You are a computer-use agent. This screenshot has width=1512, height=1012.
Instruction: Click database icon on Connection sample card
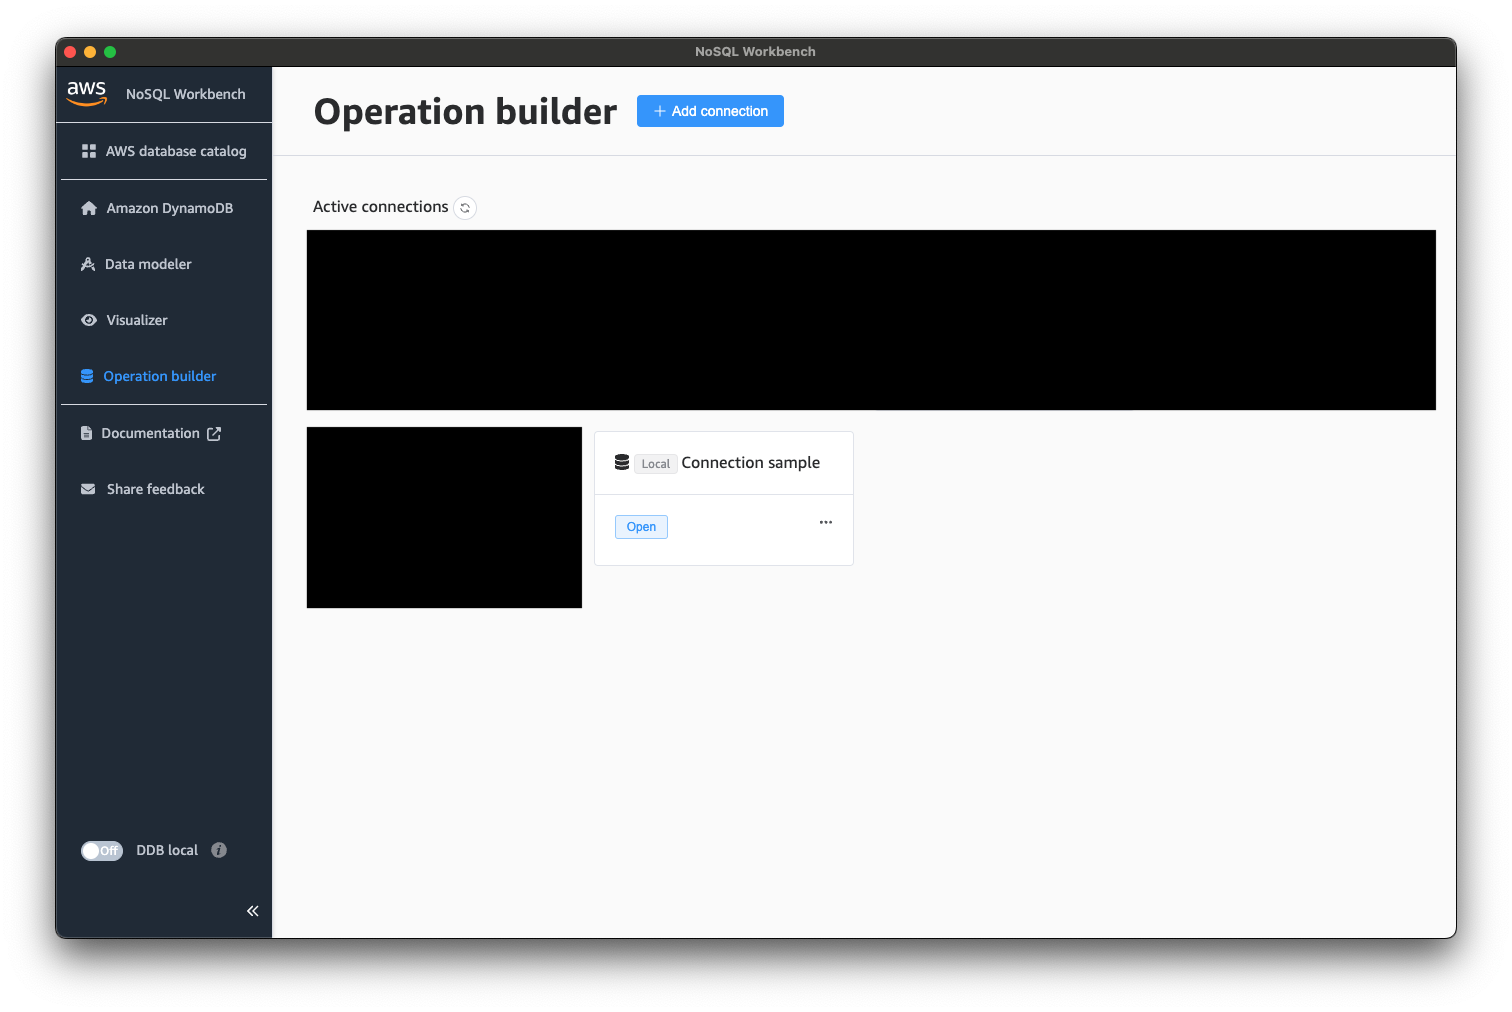point(622,462)
